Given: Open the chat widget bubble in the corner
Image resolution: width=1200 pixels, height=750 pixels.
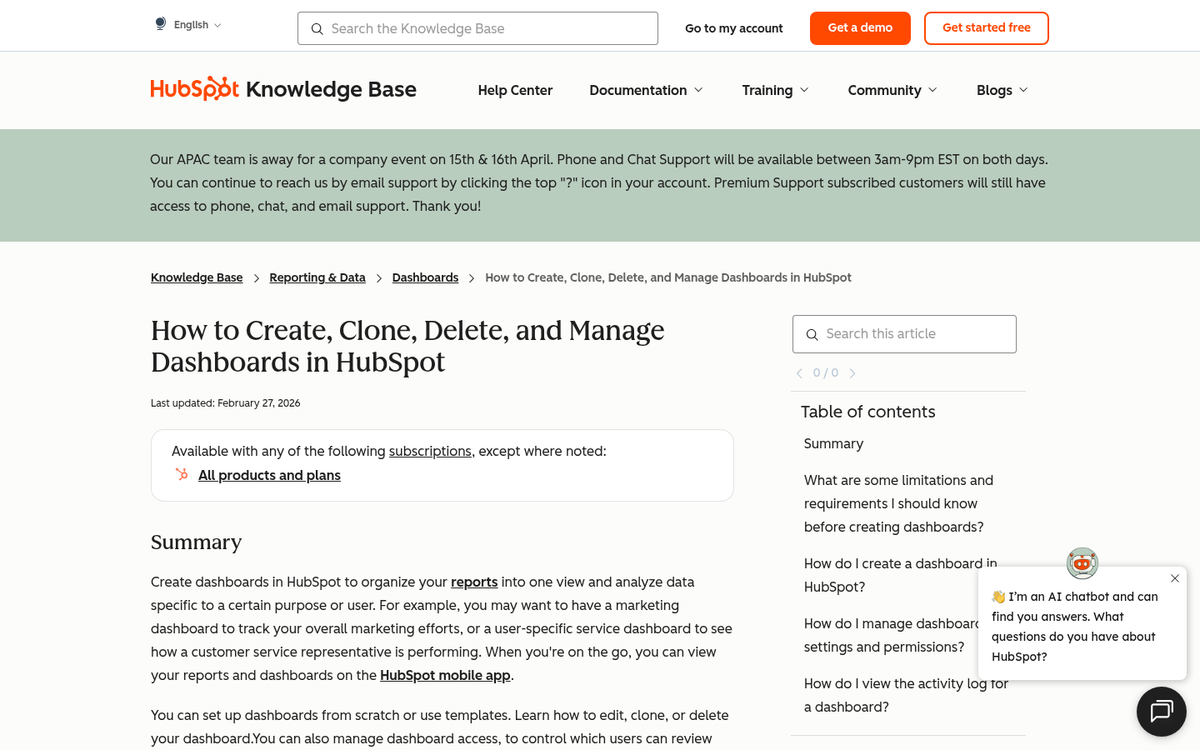Looking at the screenshot, I should 1161,711.
